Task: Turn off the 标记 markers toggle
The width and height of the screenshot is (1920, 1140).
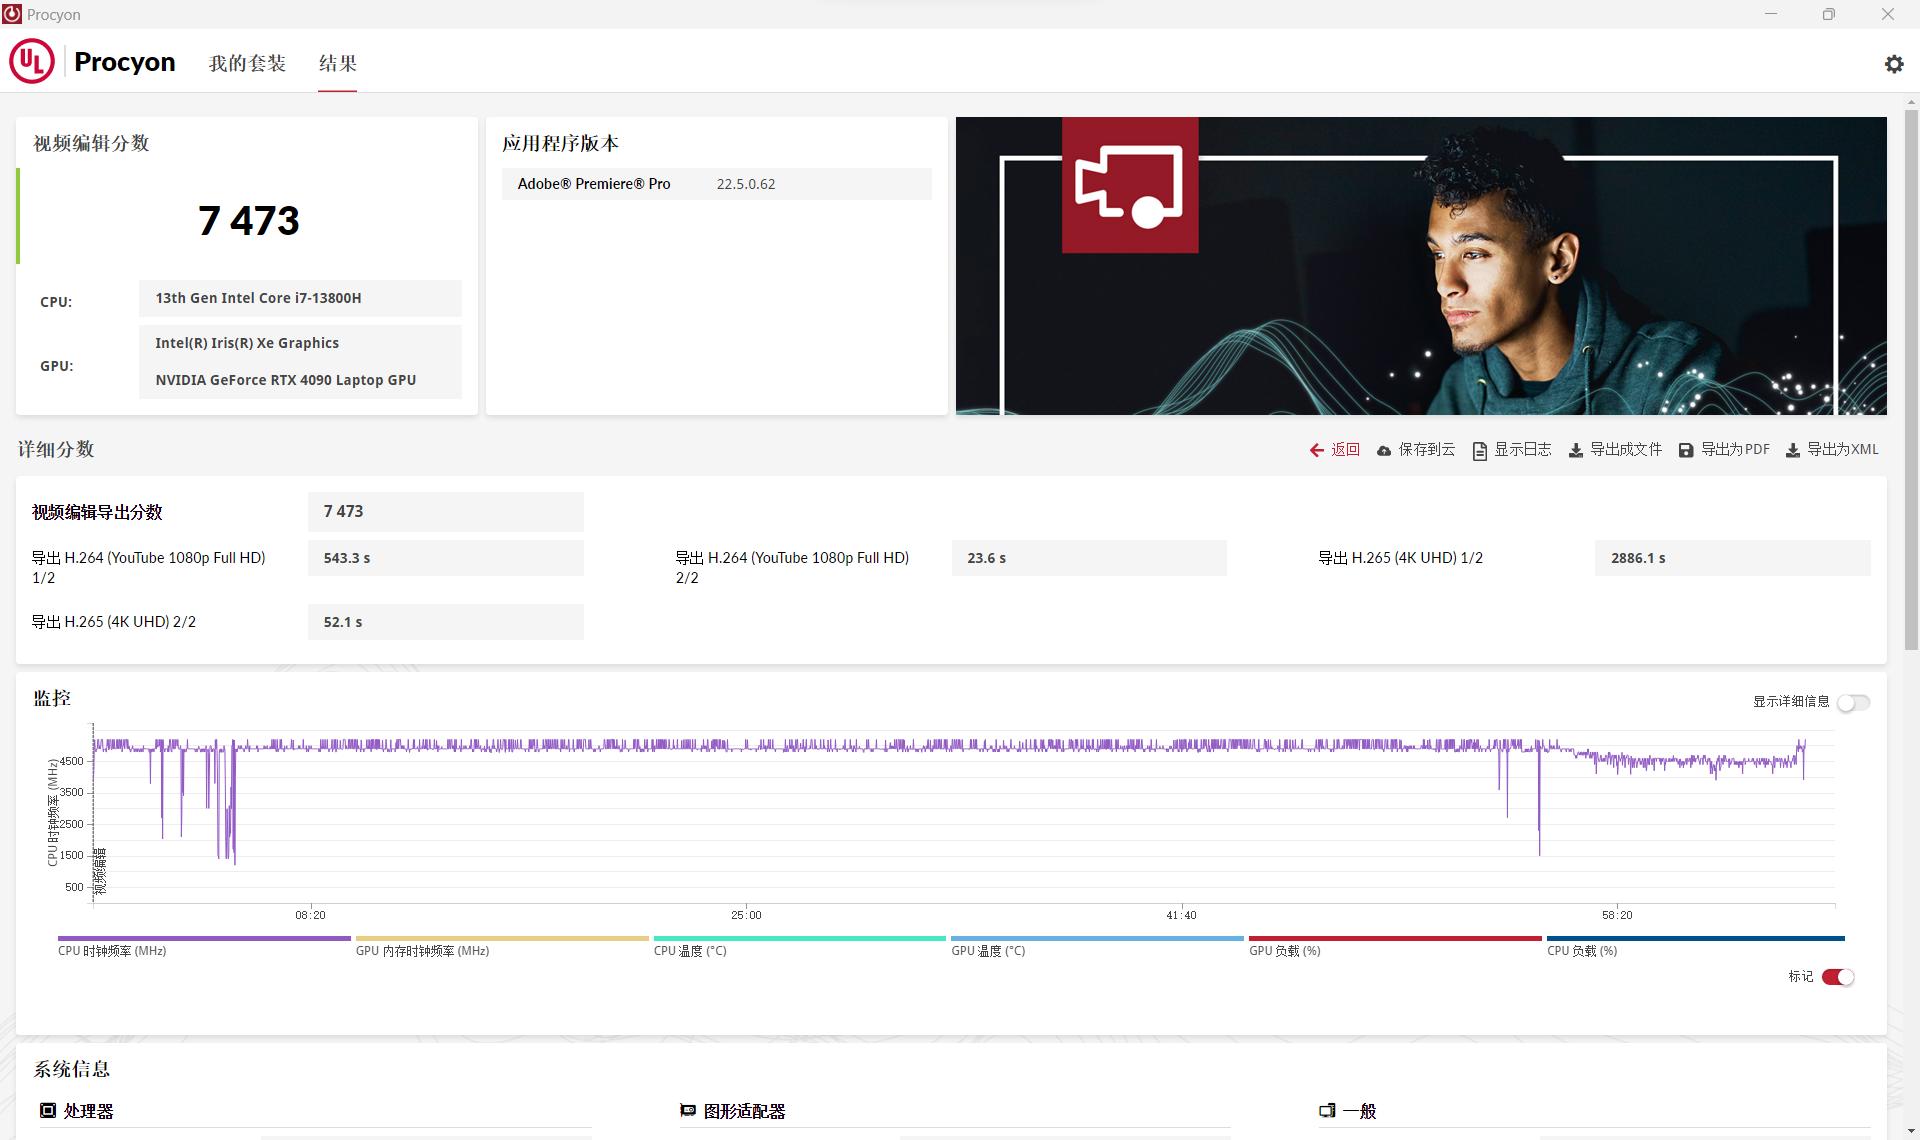Action: 1837,977
